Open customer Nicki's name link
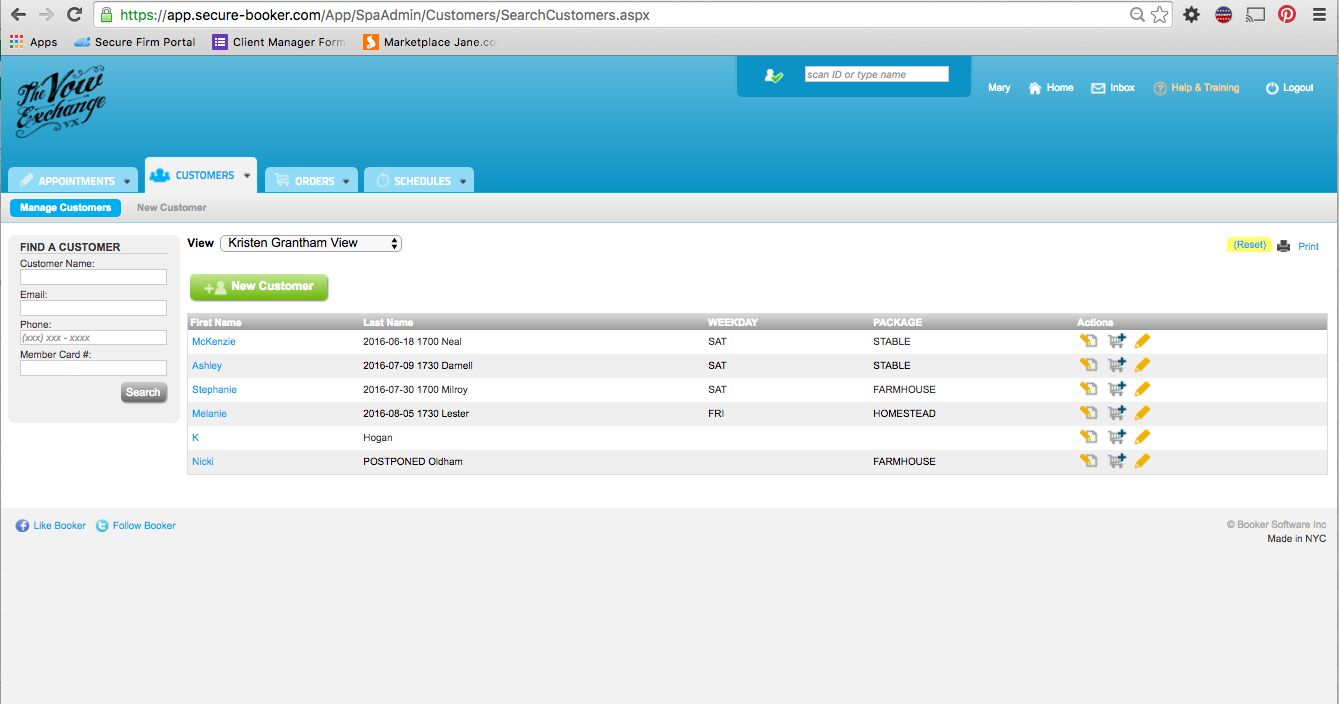This screenshot has height=704, width=1339. pos(203,462)
